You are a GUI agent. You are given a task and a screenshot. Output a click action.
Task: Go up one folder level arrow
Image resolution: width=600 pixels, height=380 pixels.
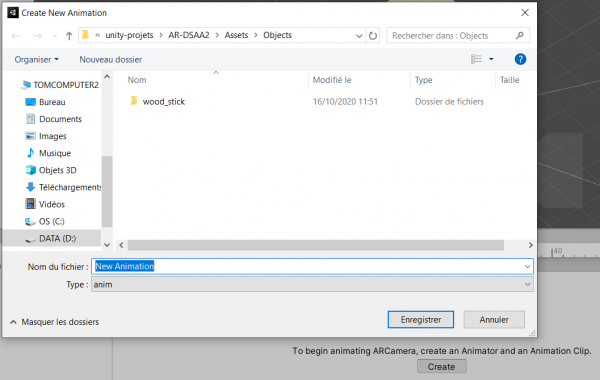69,36
